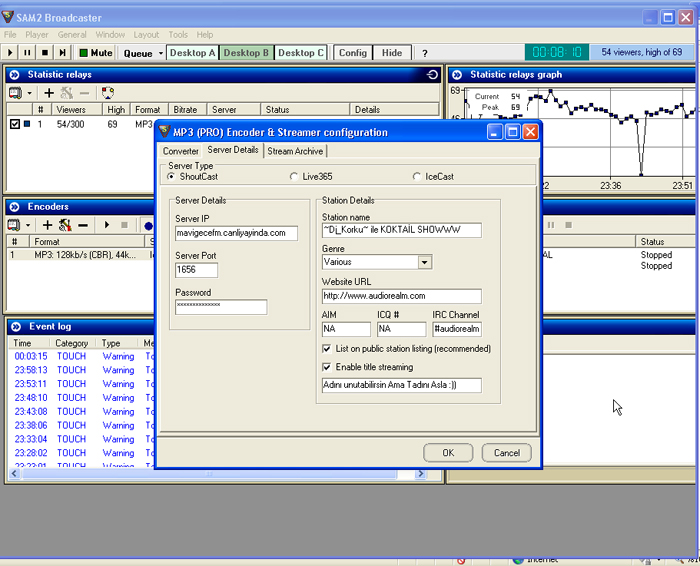Select the IceCast server type

416,177
